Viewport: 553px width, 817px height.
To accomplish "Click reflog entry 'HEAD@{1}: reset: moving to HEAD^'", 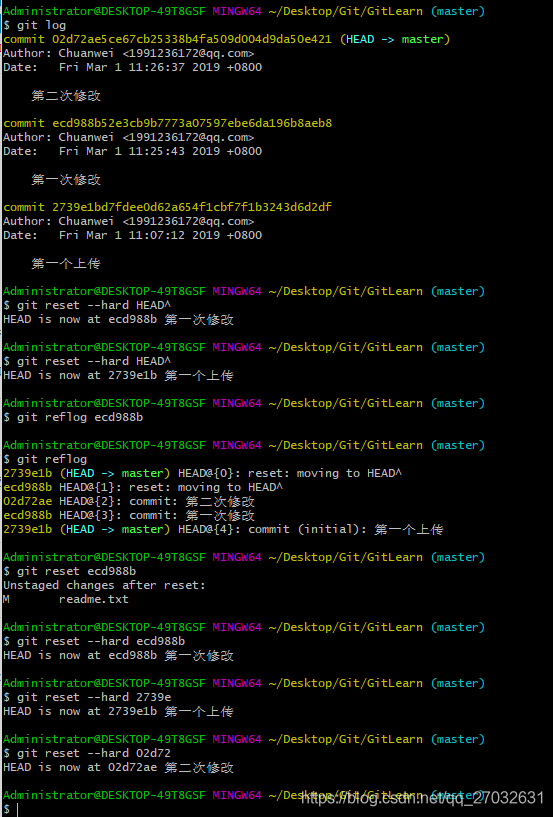I will (171, 487).
